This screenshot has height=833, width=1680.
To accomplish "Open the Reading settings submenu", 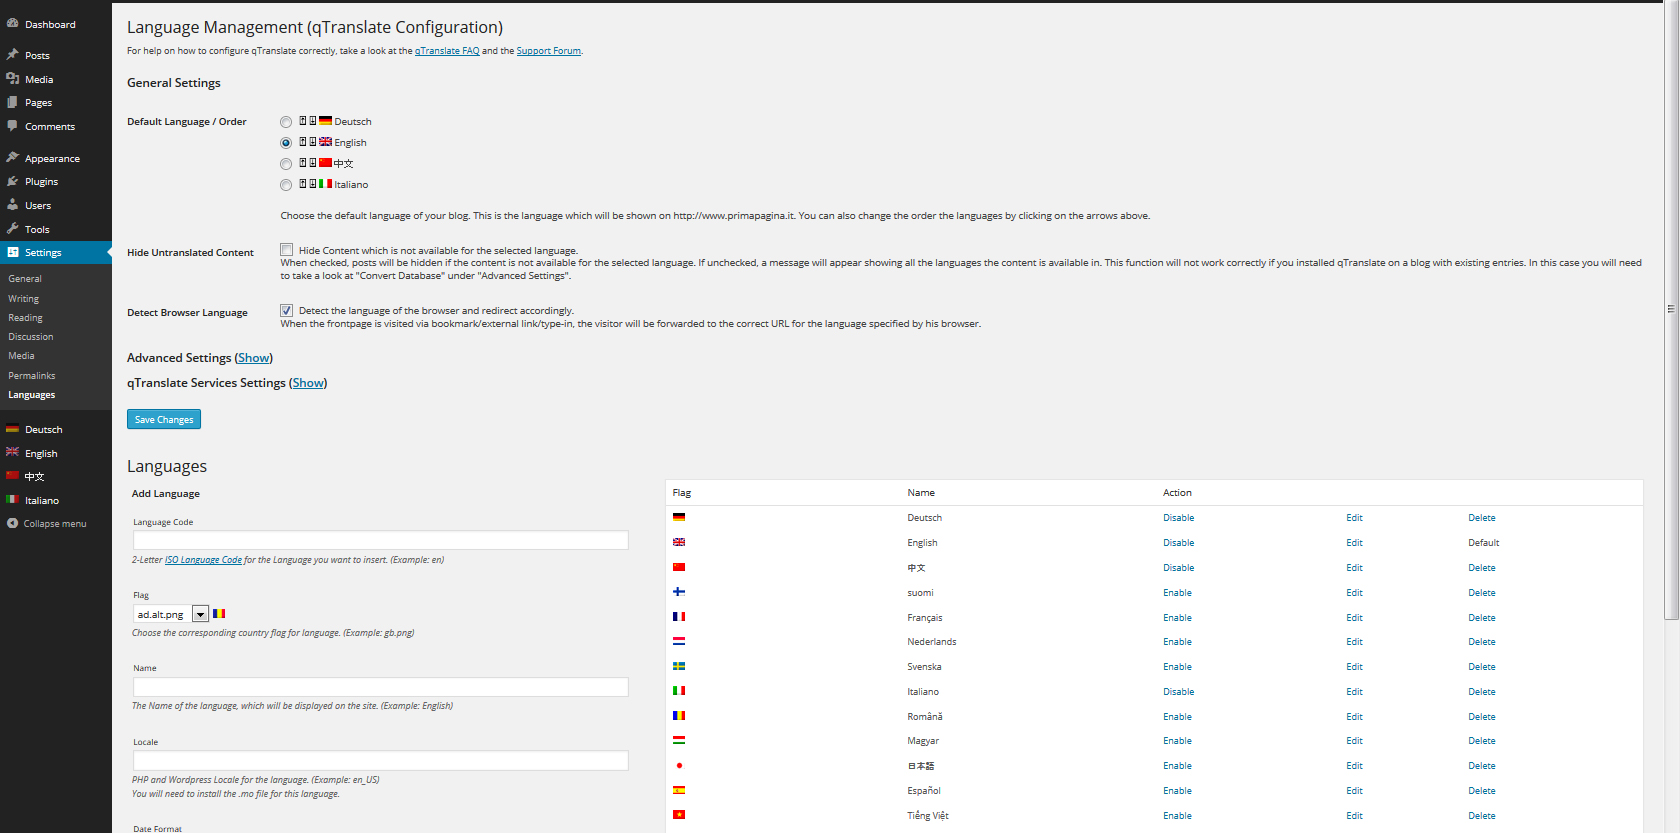I will (26, 318).
